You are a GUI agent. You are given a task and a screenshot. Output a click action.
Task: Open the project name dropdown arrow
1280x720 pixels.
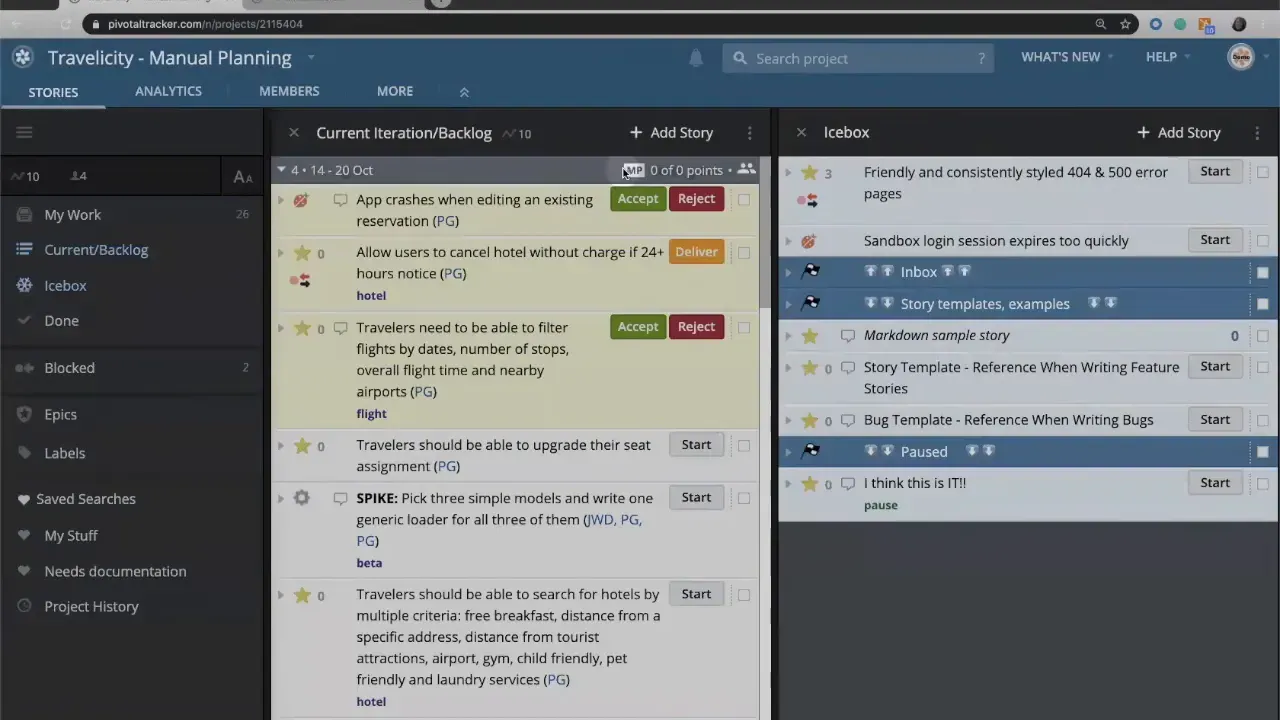[310, 58]
